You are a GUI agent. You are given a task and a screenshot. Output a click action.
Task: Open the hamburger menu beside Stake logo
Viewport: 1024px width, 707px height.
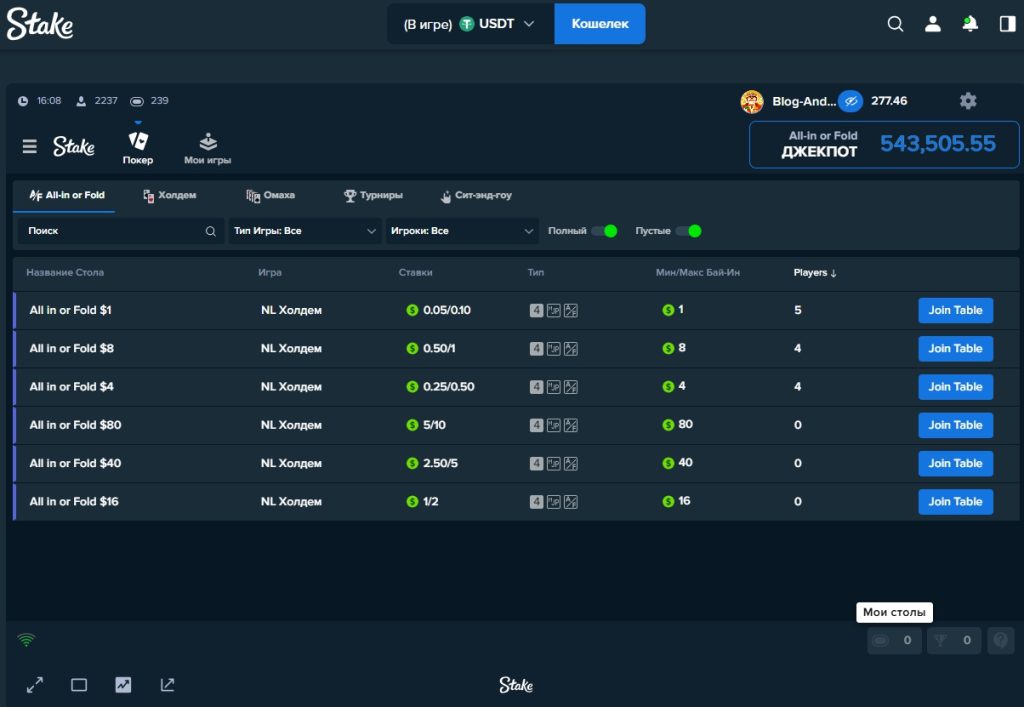(x=30, y=147)
